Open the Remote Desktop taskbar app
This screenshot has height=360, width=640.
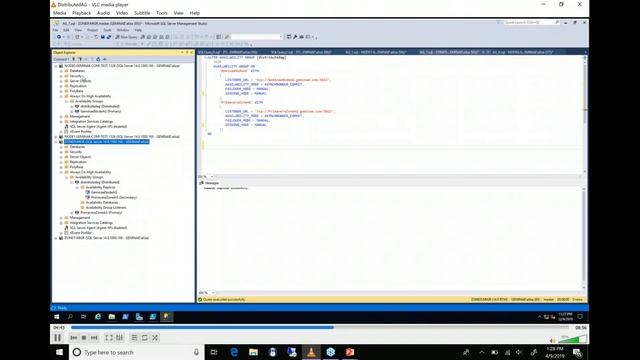(292, 352)
